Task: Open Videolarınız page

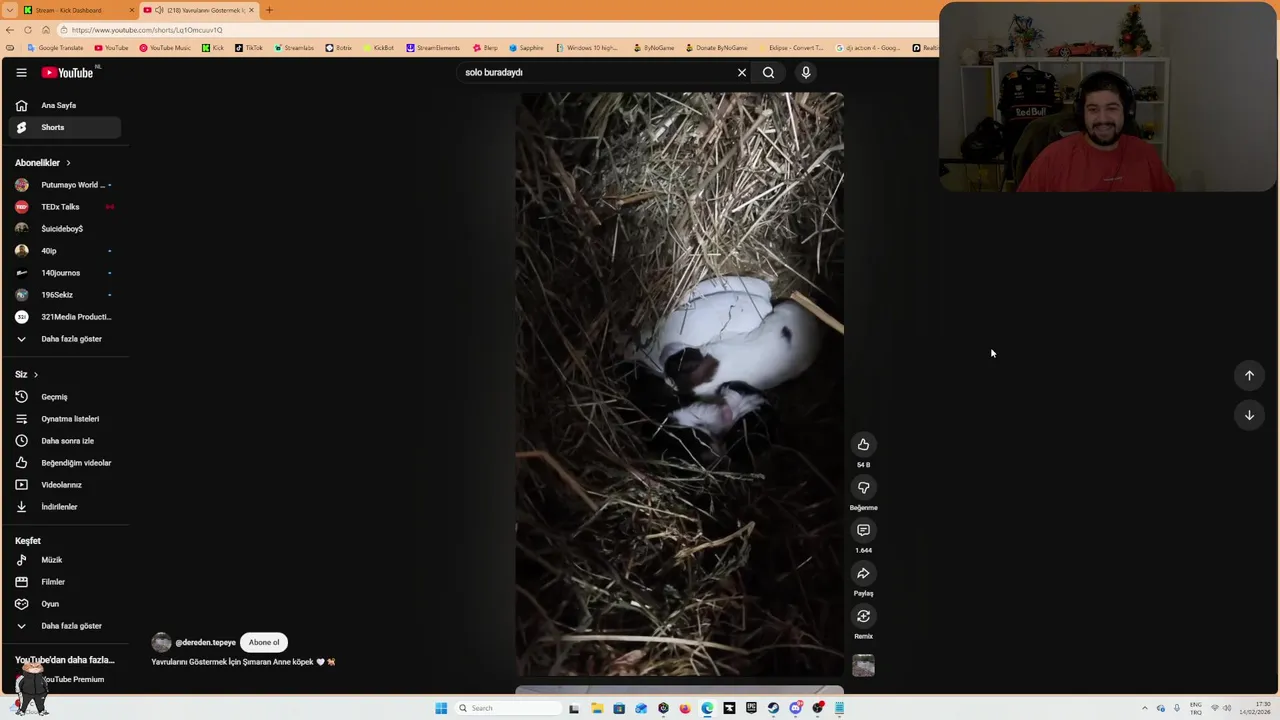Action: click(64, 485)
